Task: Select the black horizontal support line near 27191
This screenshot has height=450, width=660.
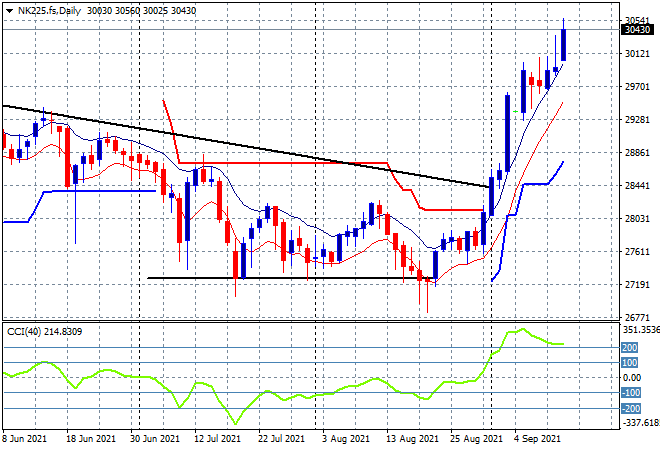Action: click(290, 278)
